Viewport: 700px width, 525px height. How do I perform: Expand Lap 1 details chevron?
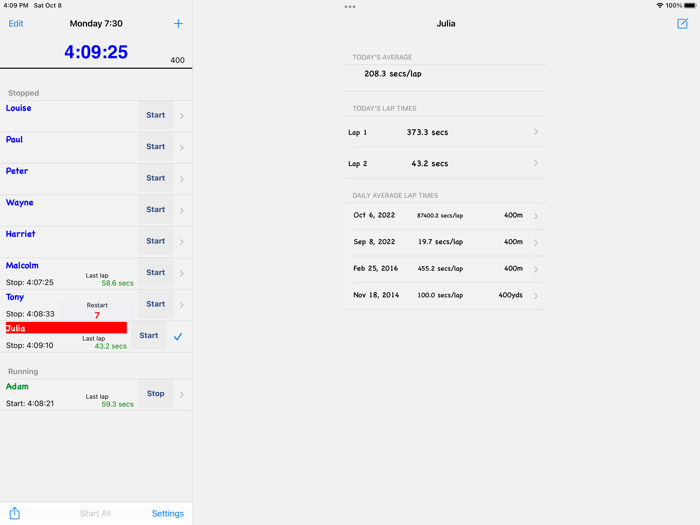(536, 132)
